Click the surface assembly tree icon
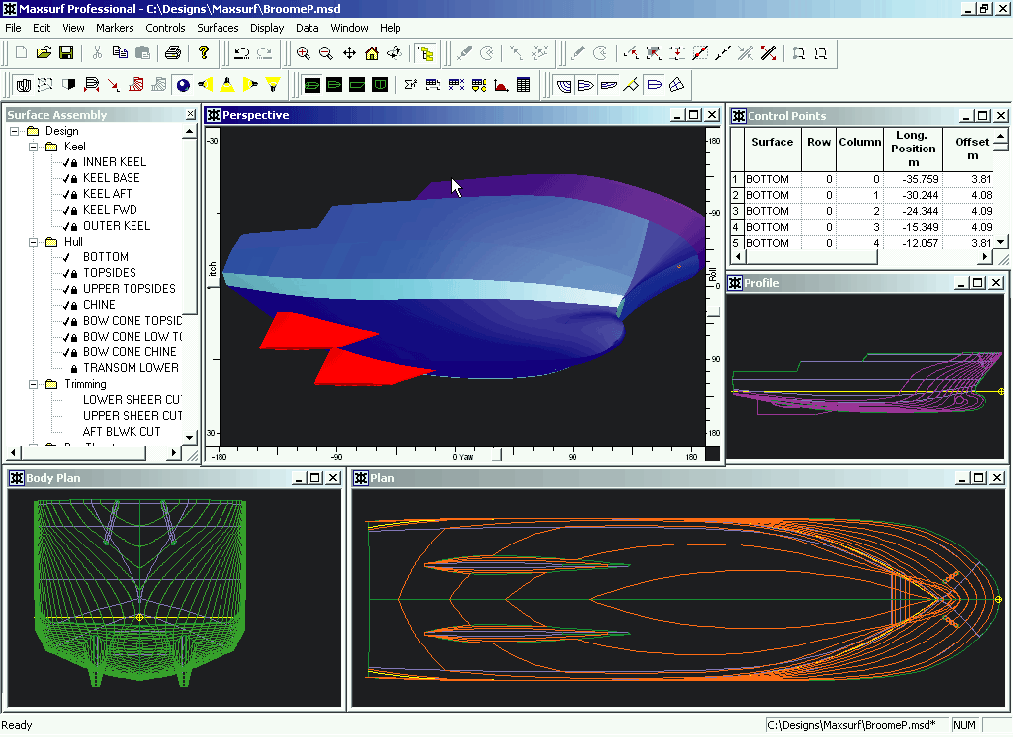The width and height of the screenshot is (1013, 737). coord(427,53)
